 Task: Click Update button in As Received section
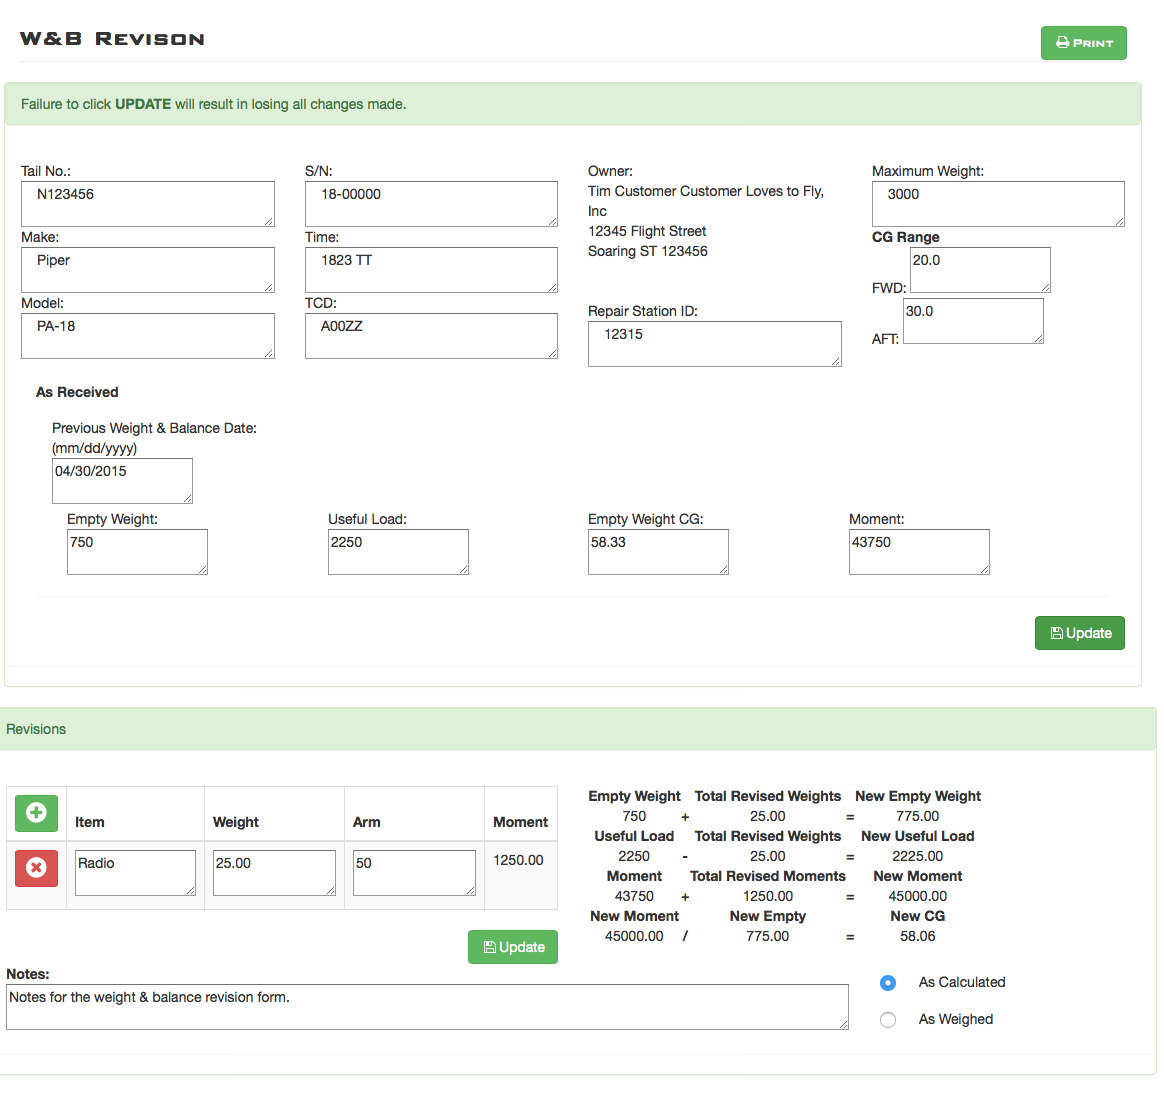pos(1080,633)
